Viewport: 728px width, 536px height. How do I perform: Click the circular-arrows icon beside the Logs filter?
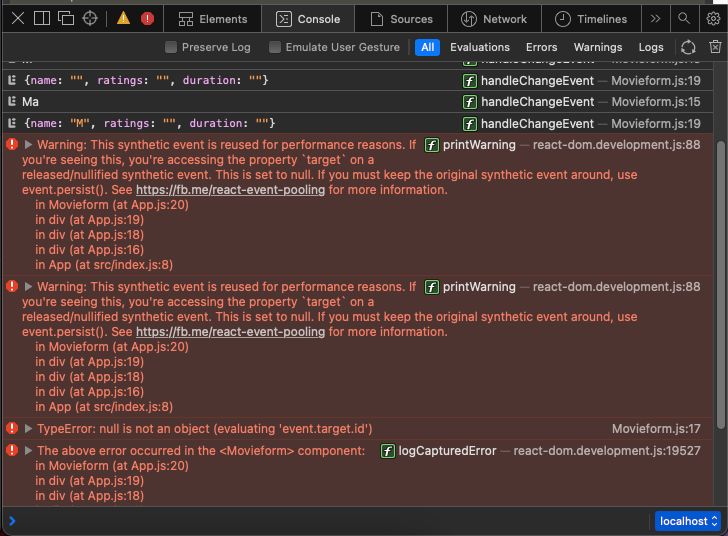(x=688, y=47)
